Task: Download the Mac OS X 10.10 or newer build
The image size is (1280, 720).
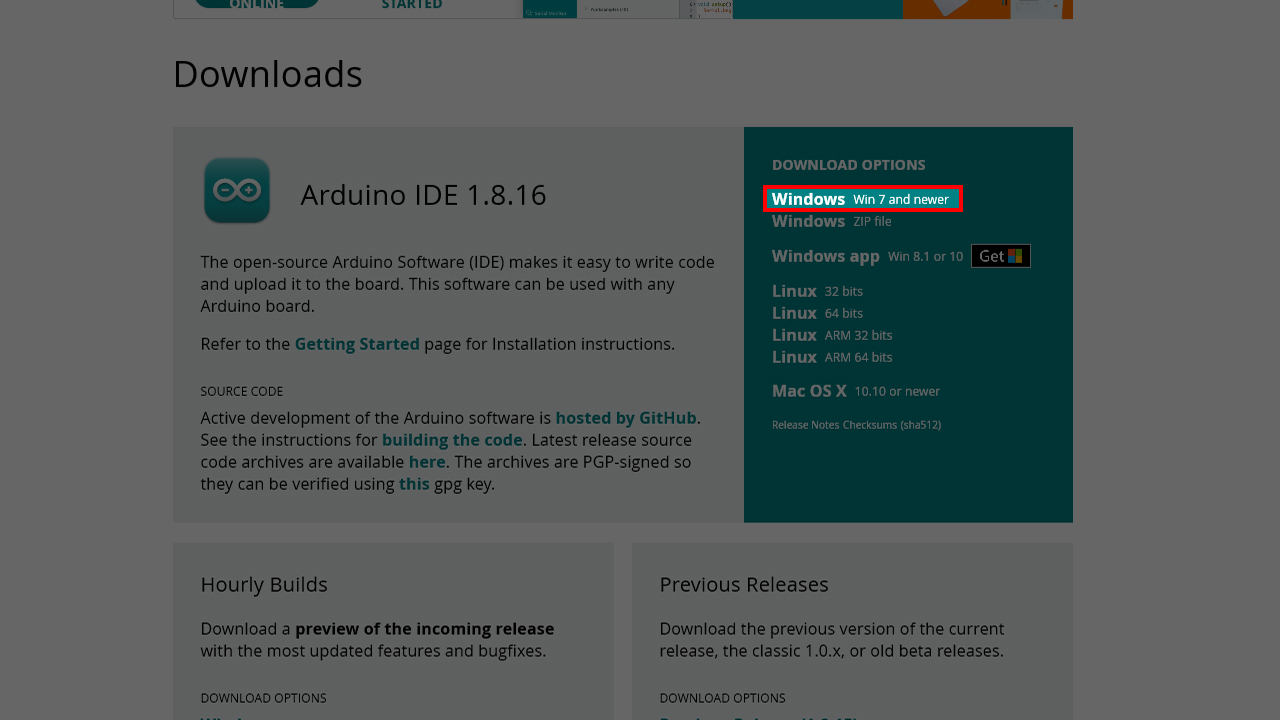Action: [855, 391]
